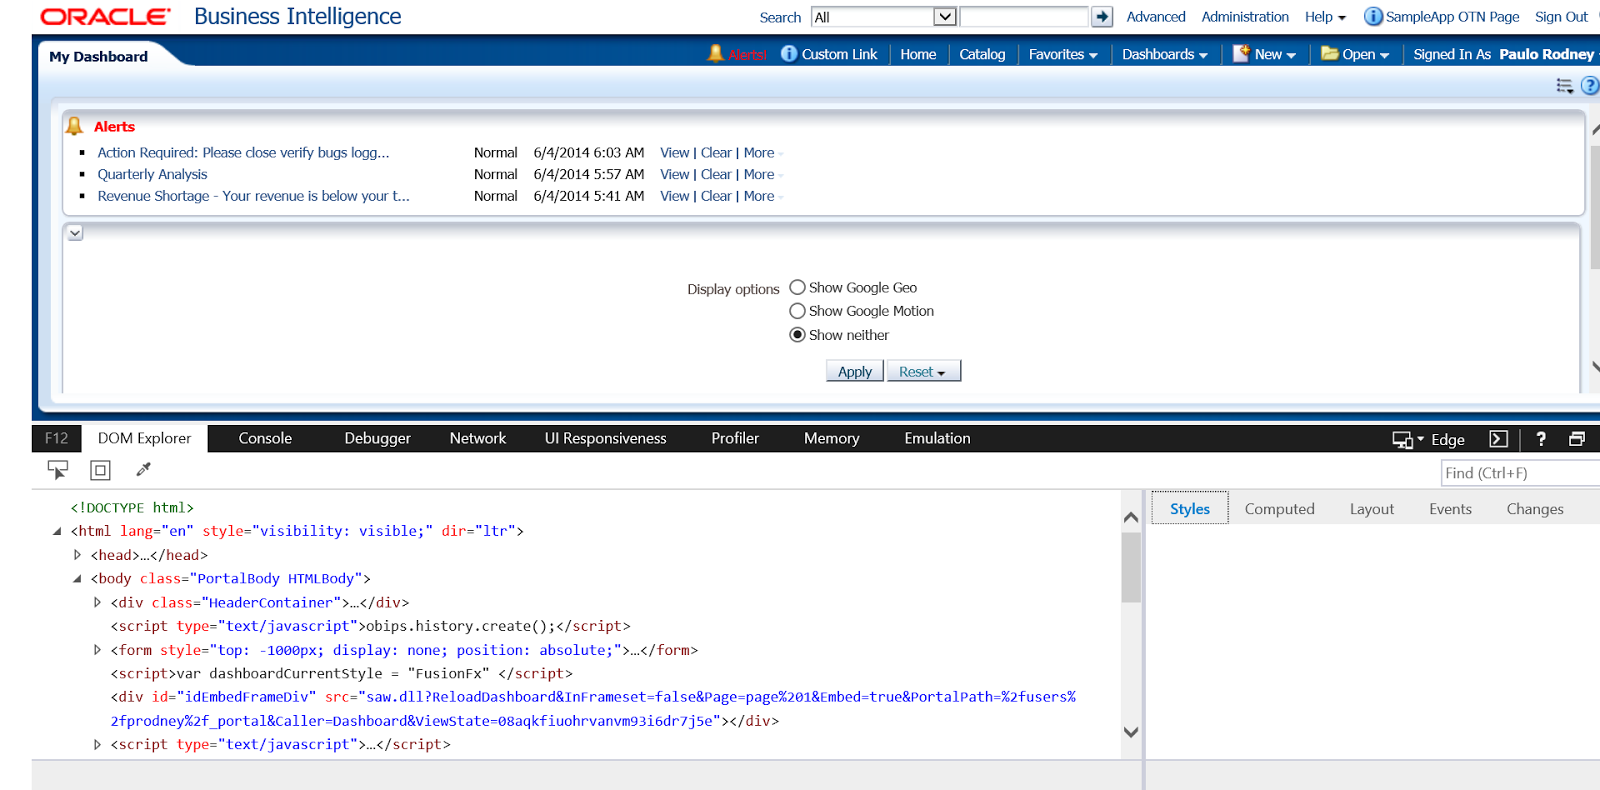Image resolution: width=1600 pixels, height=790 pixels.
Task: Select the Show Google Motion option
Action: tap(797, 311)
